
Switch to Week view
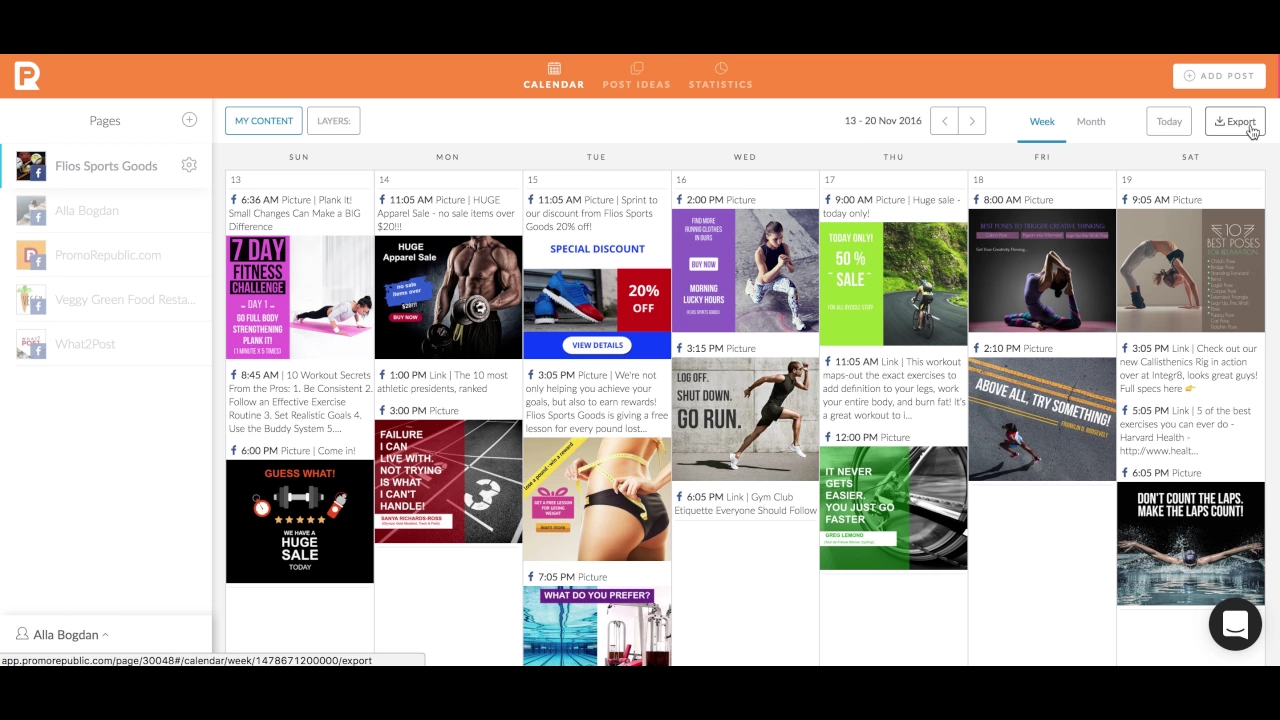(x=1042, y=121)
